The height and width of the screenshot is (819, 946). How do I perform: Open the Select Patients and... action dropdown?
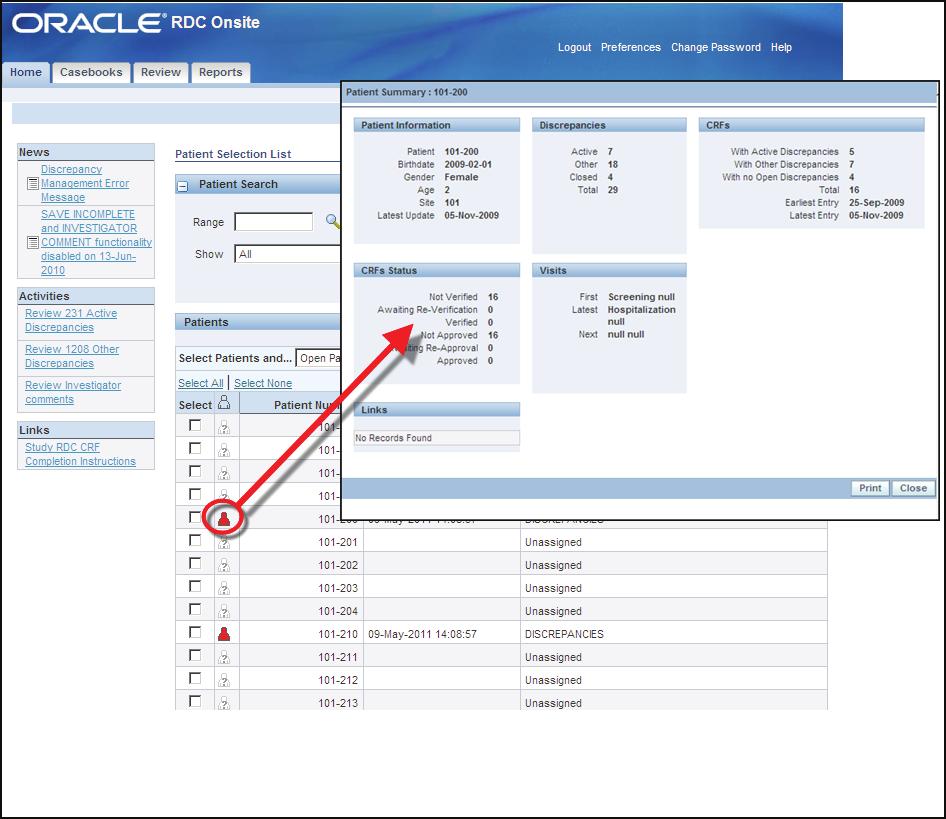[319, 359]
